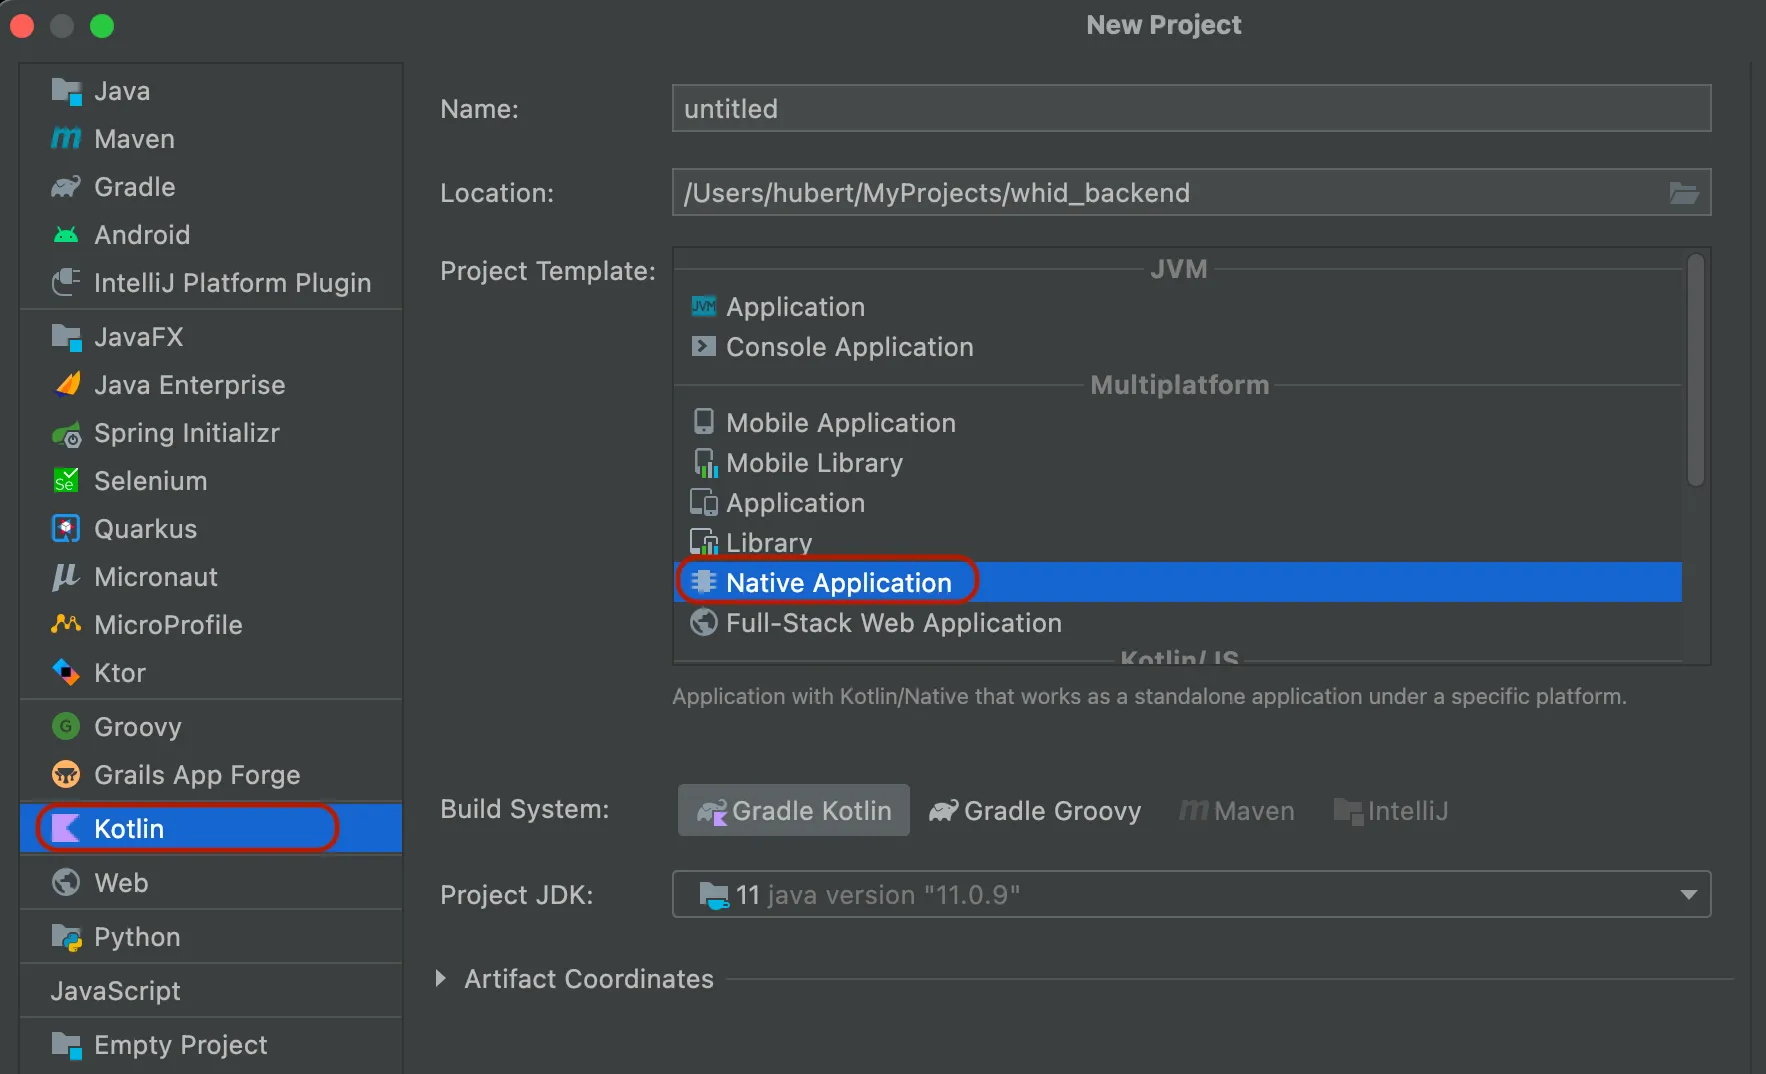Select Full-Stack Web Application template text
The width and height of the screenshot is (1766, 1074).
click(894, 623)
